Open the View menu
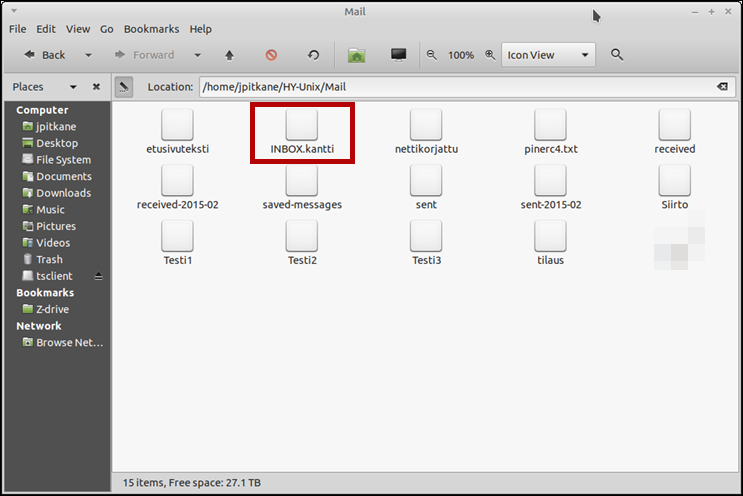The height and width of the screenshot is (496, 743). click(x=78, y=29)
